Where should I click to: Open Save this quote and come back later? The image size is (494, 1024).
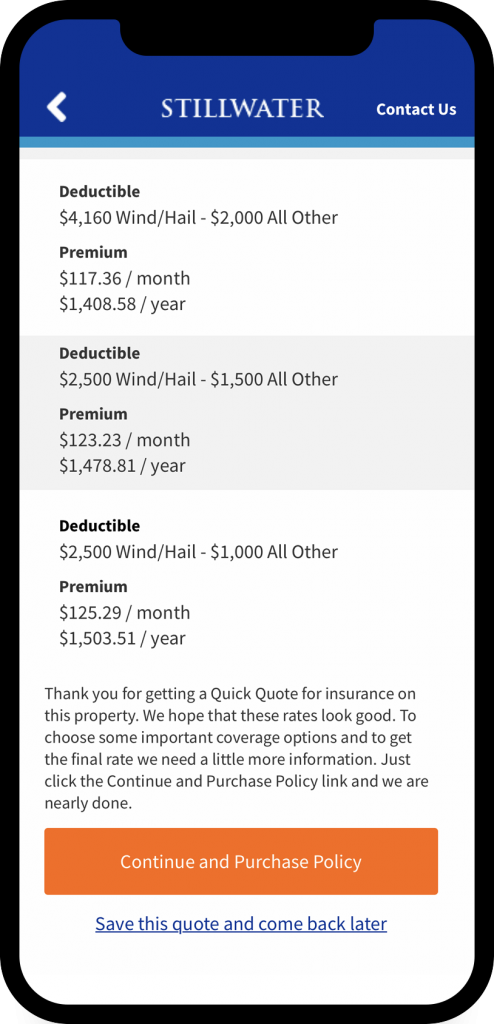[241, 924]
